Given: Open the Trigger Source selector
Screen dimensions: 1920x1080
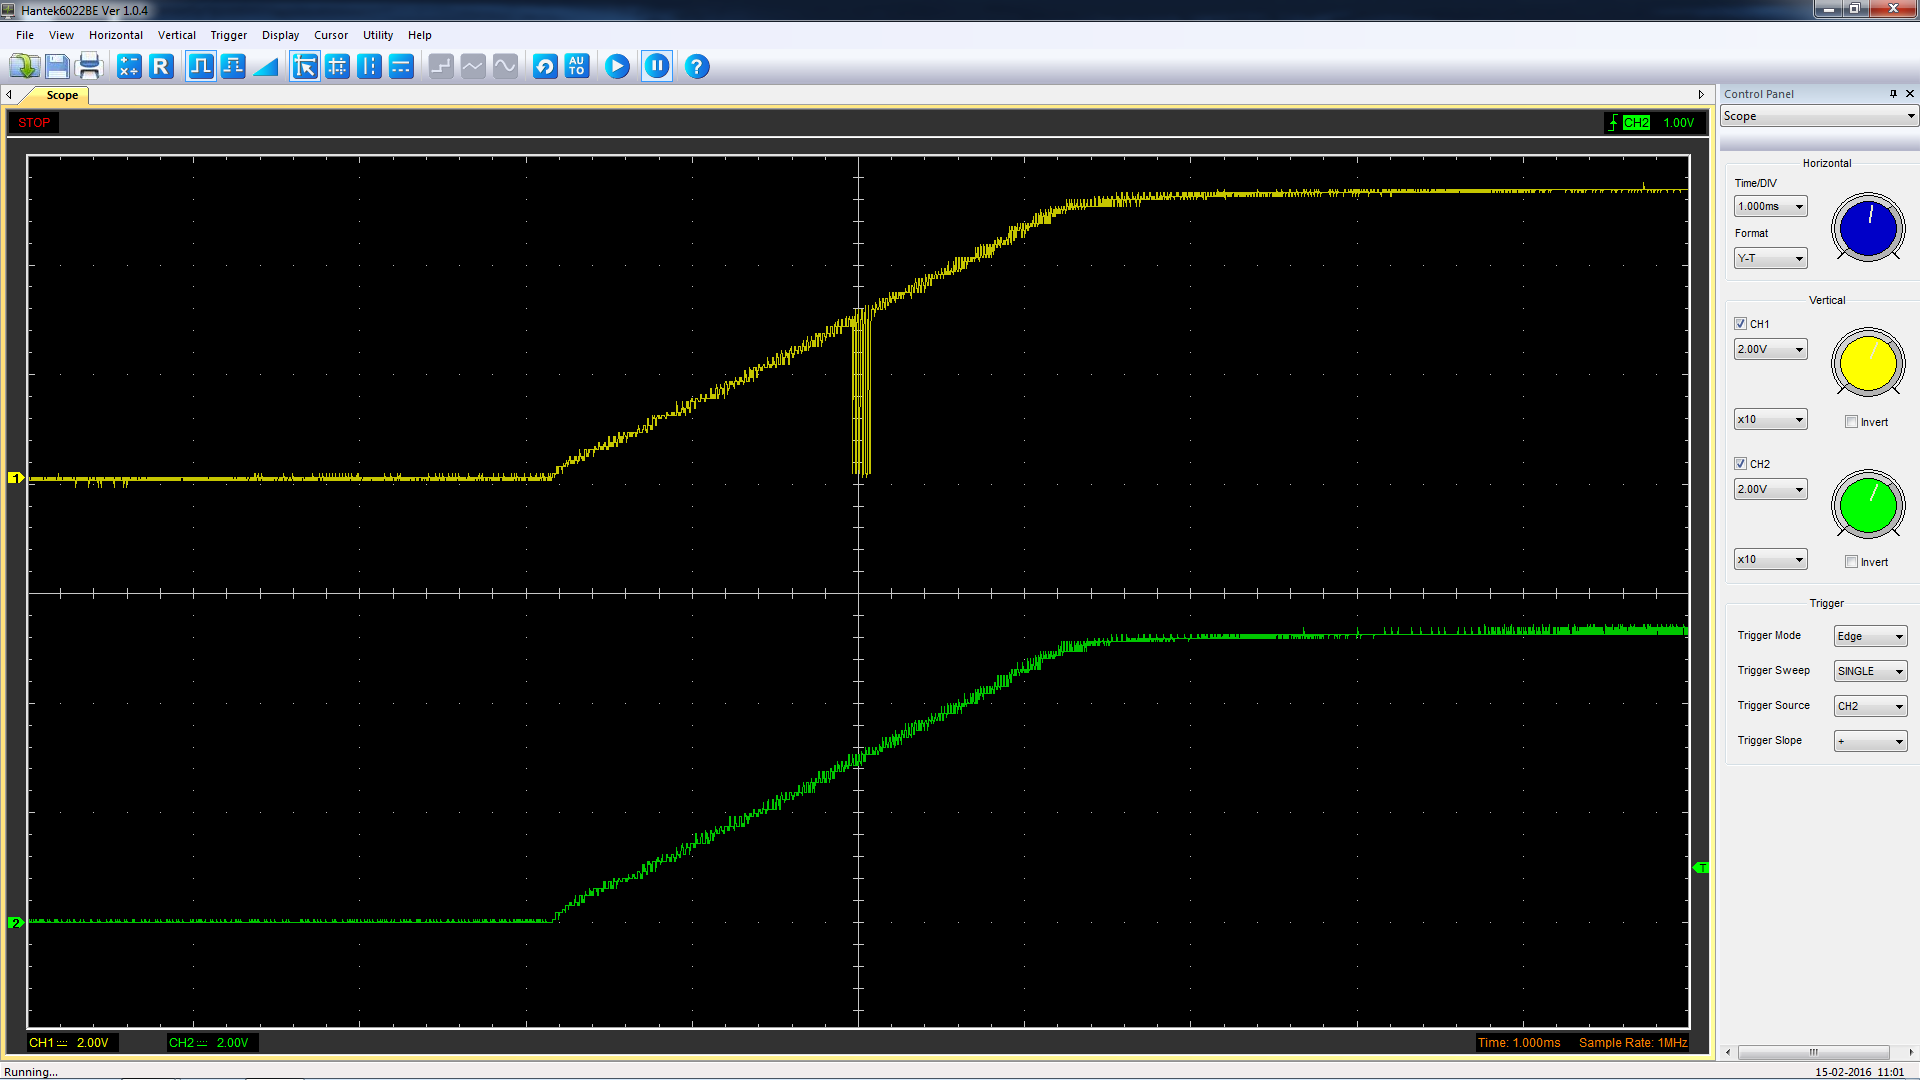Looking at the screenshot, I should tap(1869, 705).
